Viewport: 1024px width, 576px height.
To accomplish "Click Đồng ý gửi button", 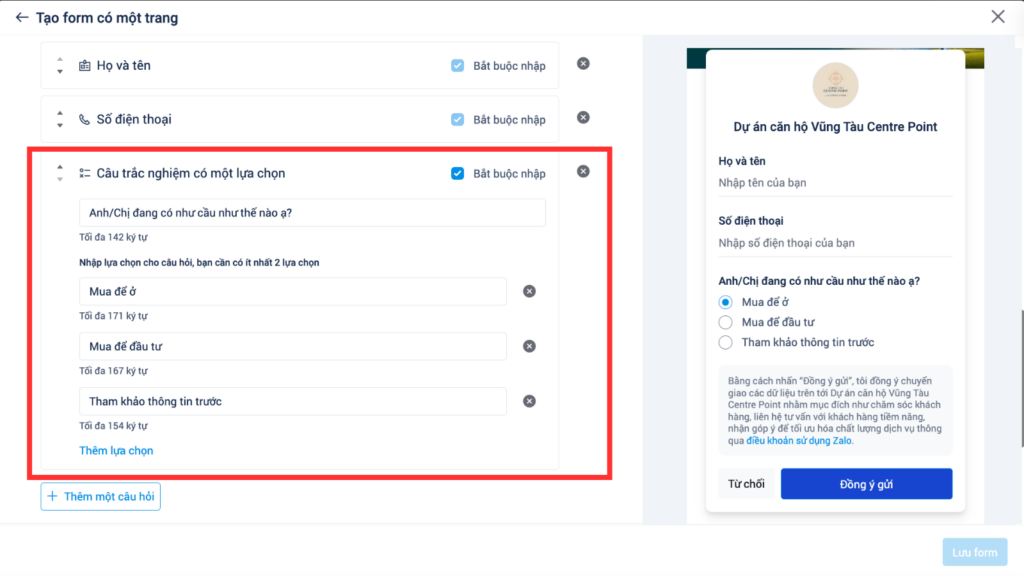I will 866,484.
